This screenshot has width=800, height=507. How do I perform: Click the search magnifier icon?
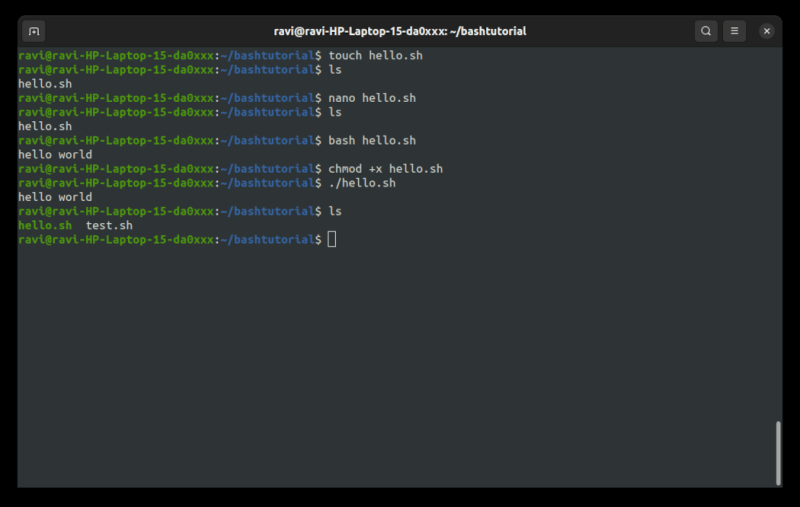pos(706,31)
